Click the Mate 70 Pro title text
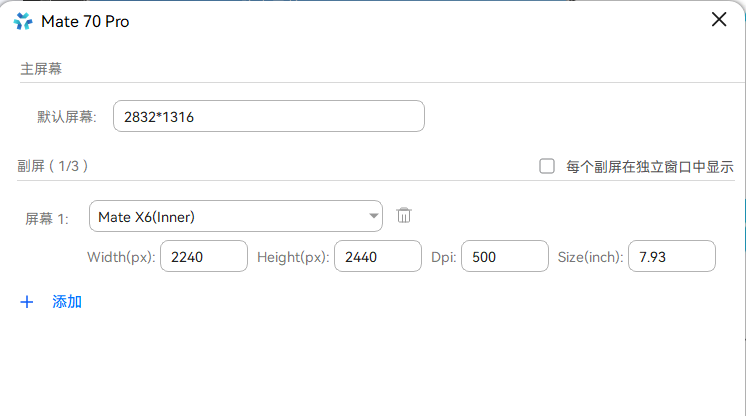The image size is (746, 416). (x=85, y=21)
